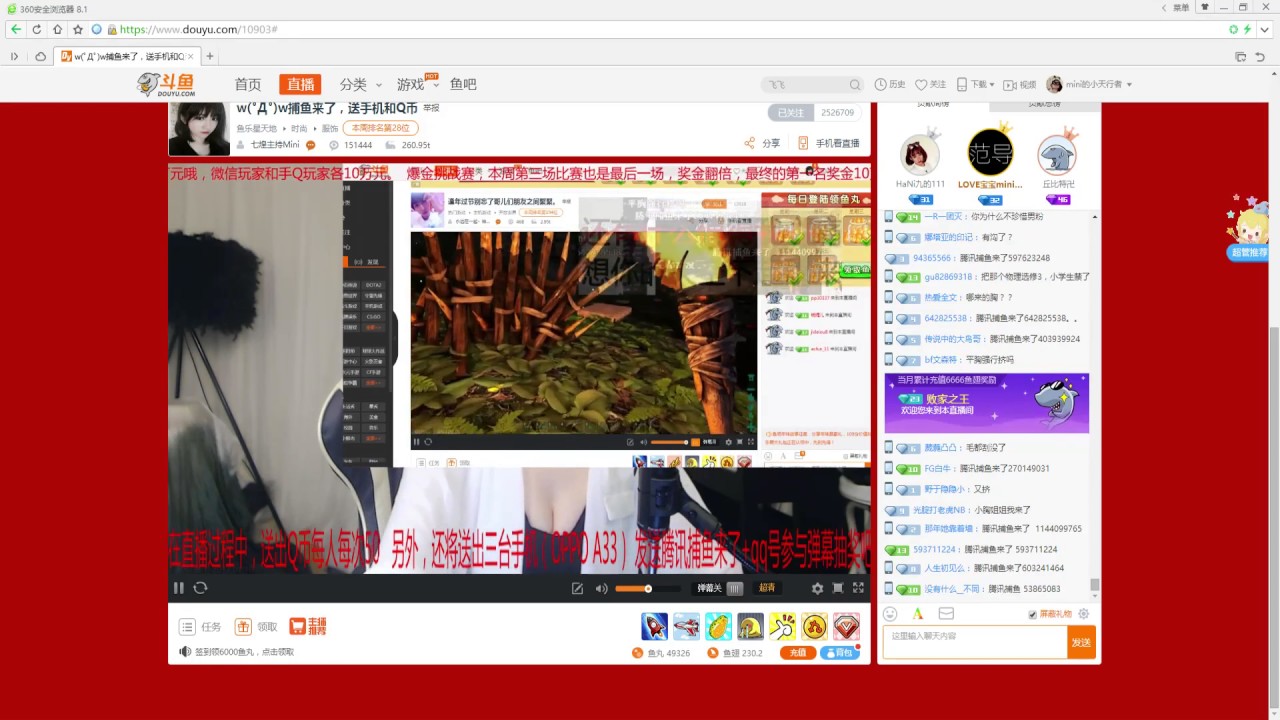The image size is (1280, 720).
Task: Toggle the 弹幕关 danmaku switch
Action: click(x=720, y=588)
